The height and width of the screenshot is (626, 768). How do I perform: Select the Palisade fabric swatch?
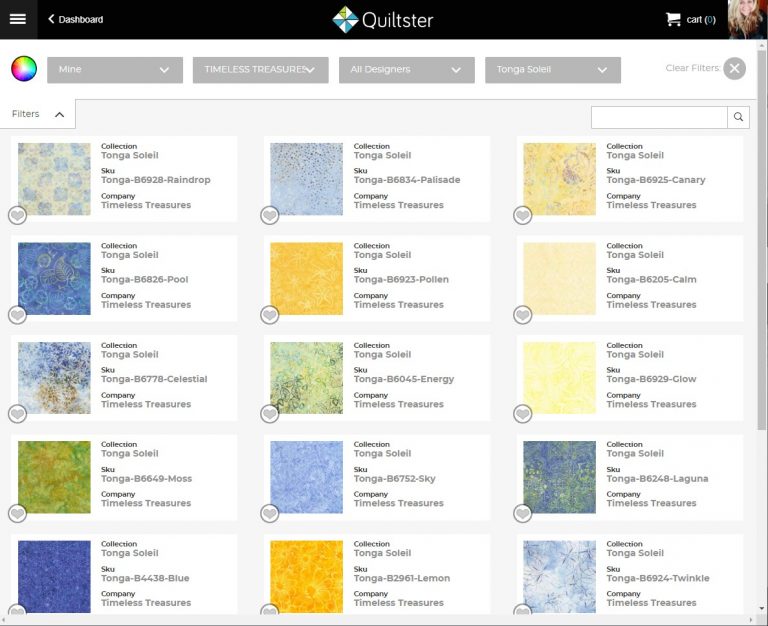(307, 179)
